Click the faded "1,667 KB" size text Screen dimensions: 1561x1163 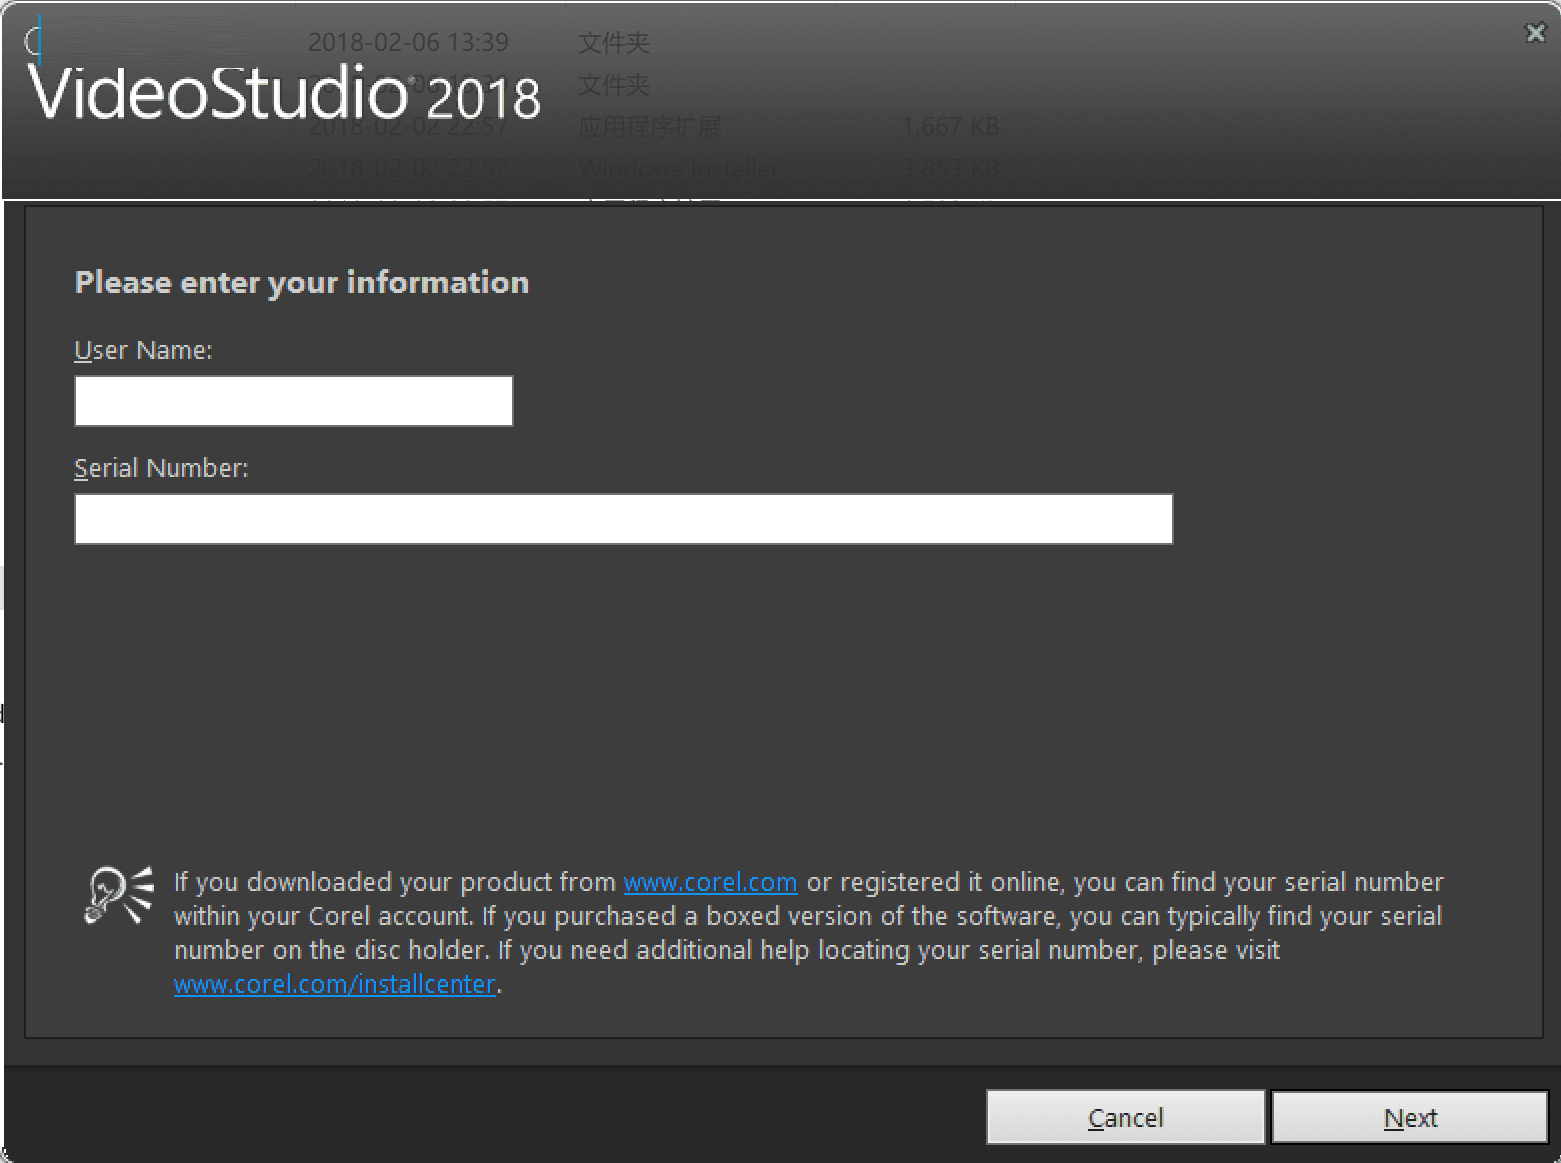click(950, 127)
